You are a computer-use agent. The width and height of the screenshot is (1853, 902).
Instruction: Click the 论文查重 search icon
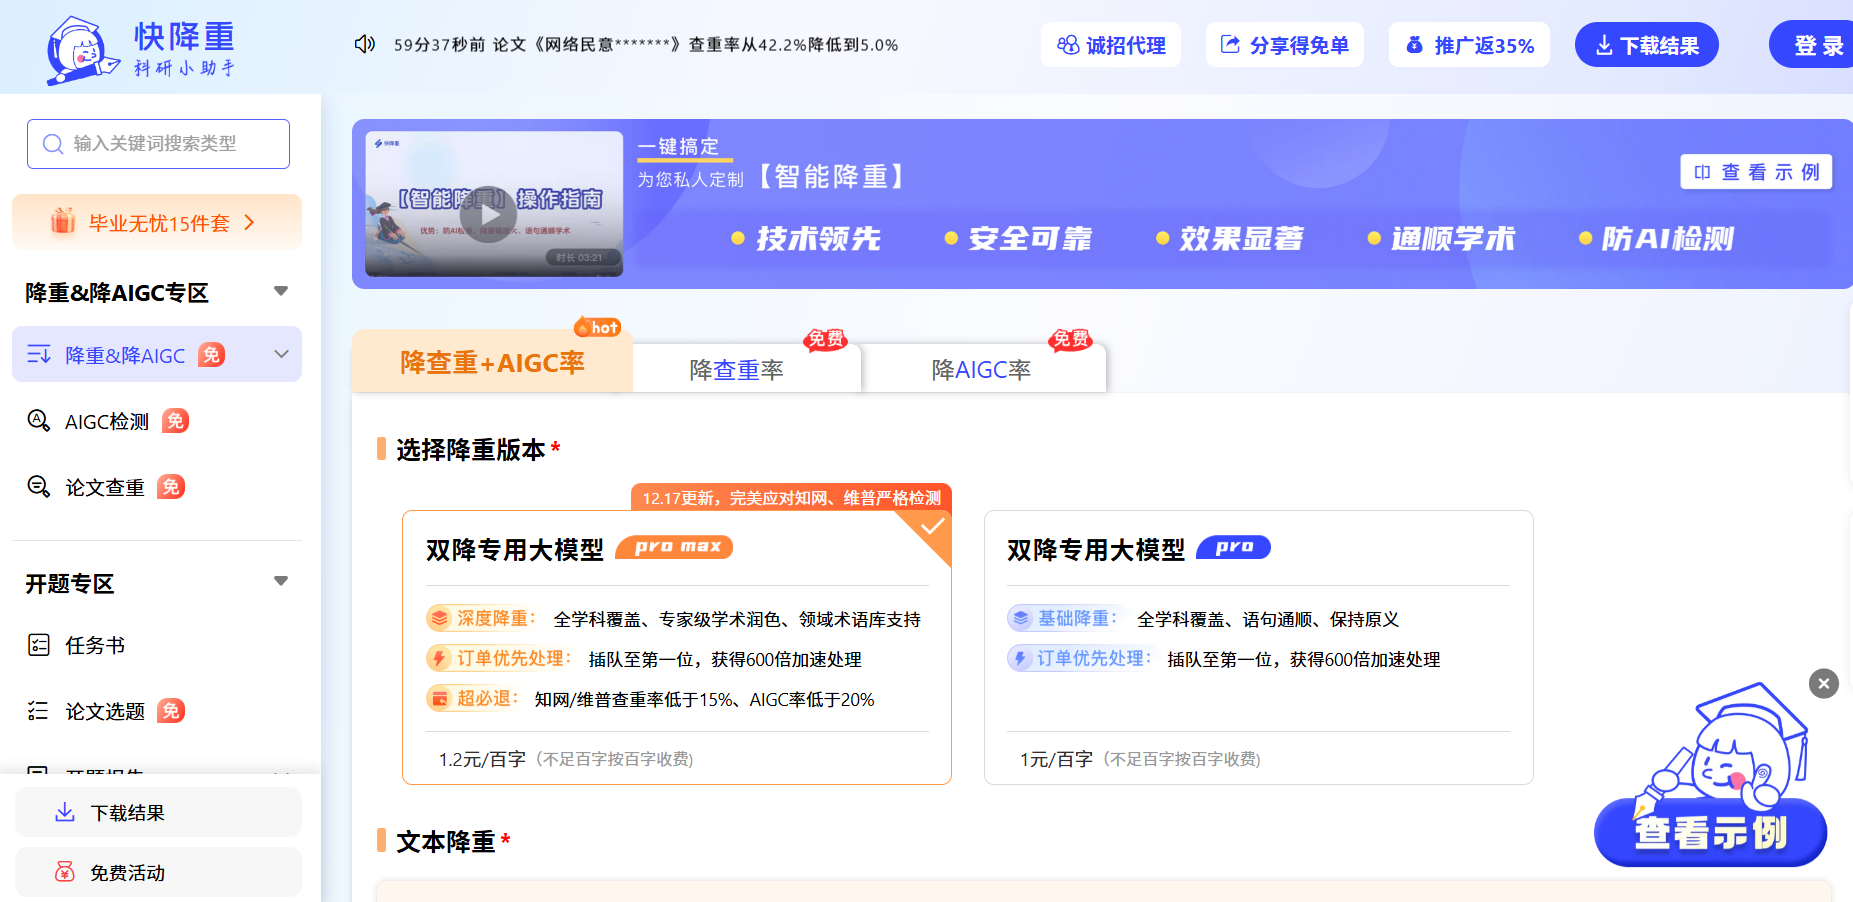tap(38, 487)
